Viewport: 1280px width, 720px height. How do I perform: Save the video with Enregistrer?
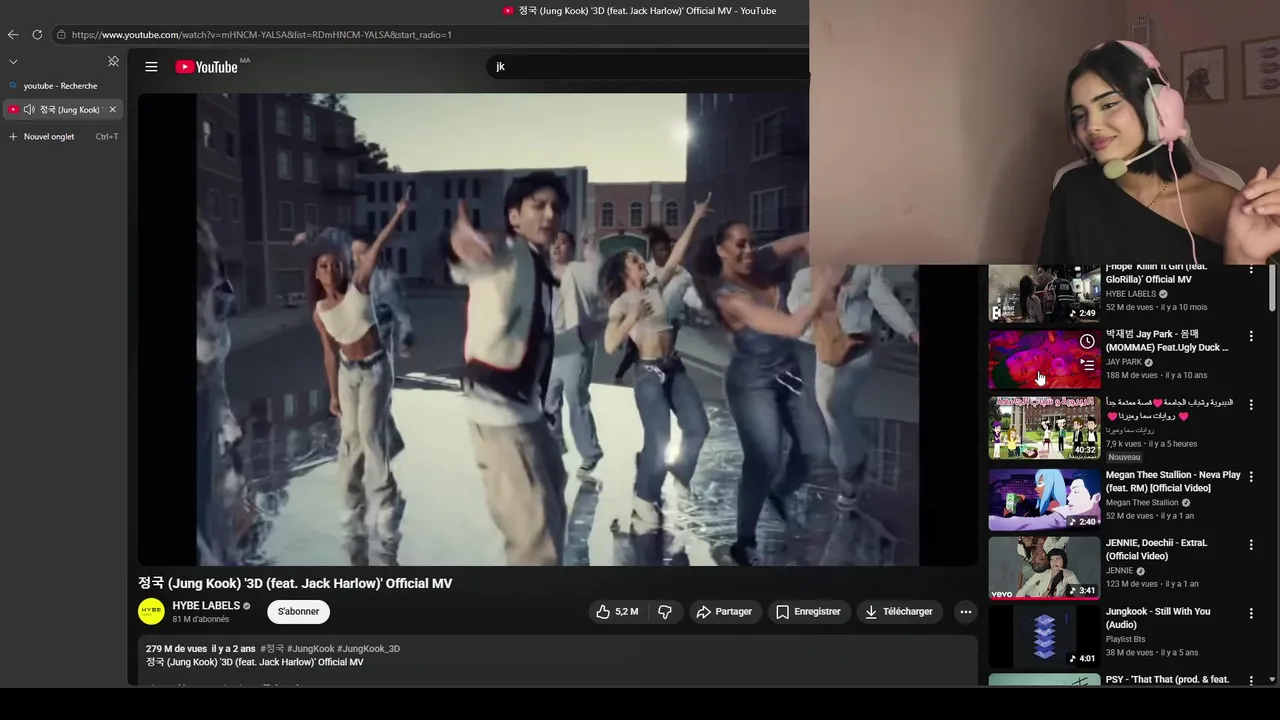(808, 611)
